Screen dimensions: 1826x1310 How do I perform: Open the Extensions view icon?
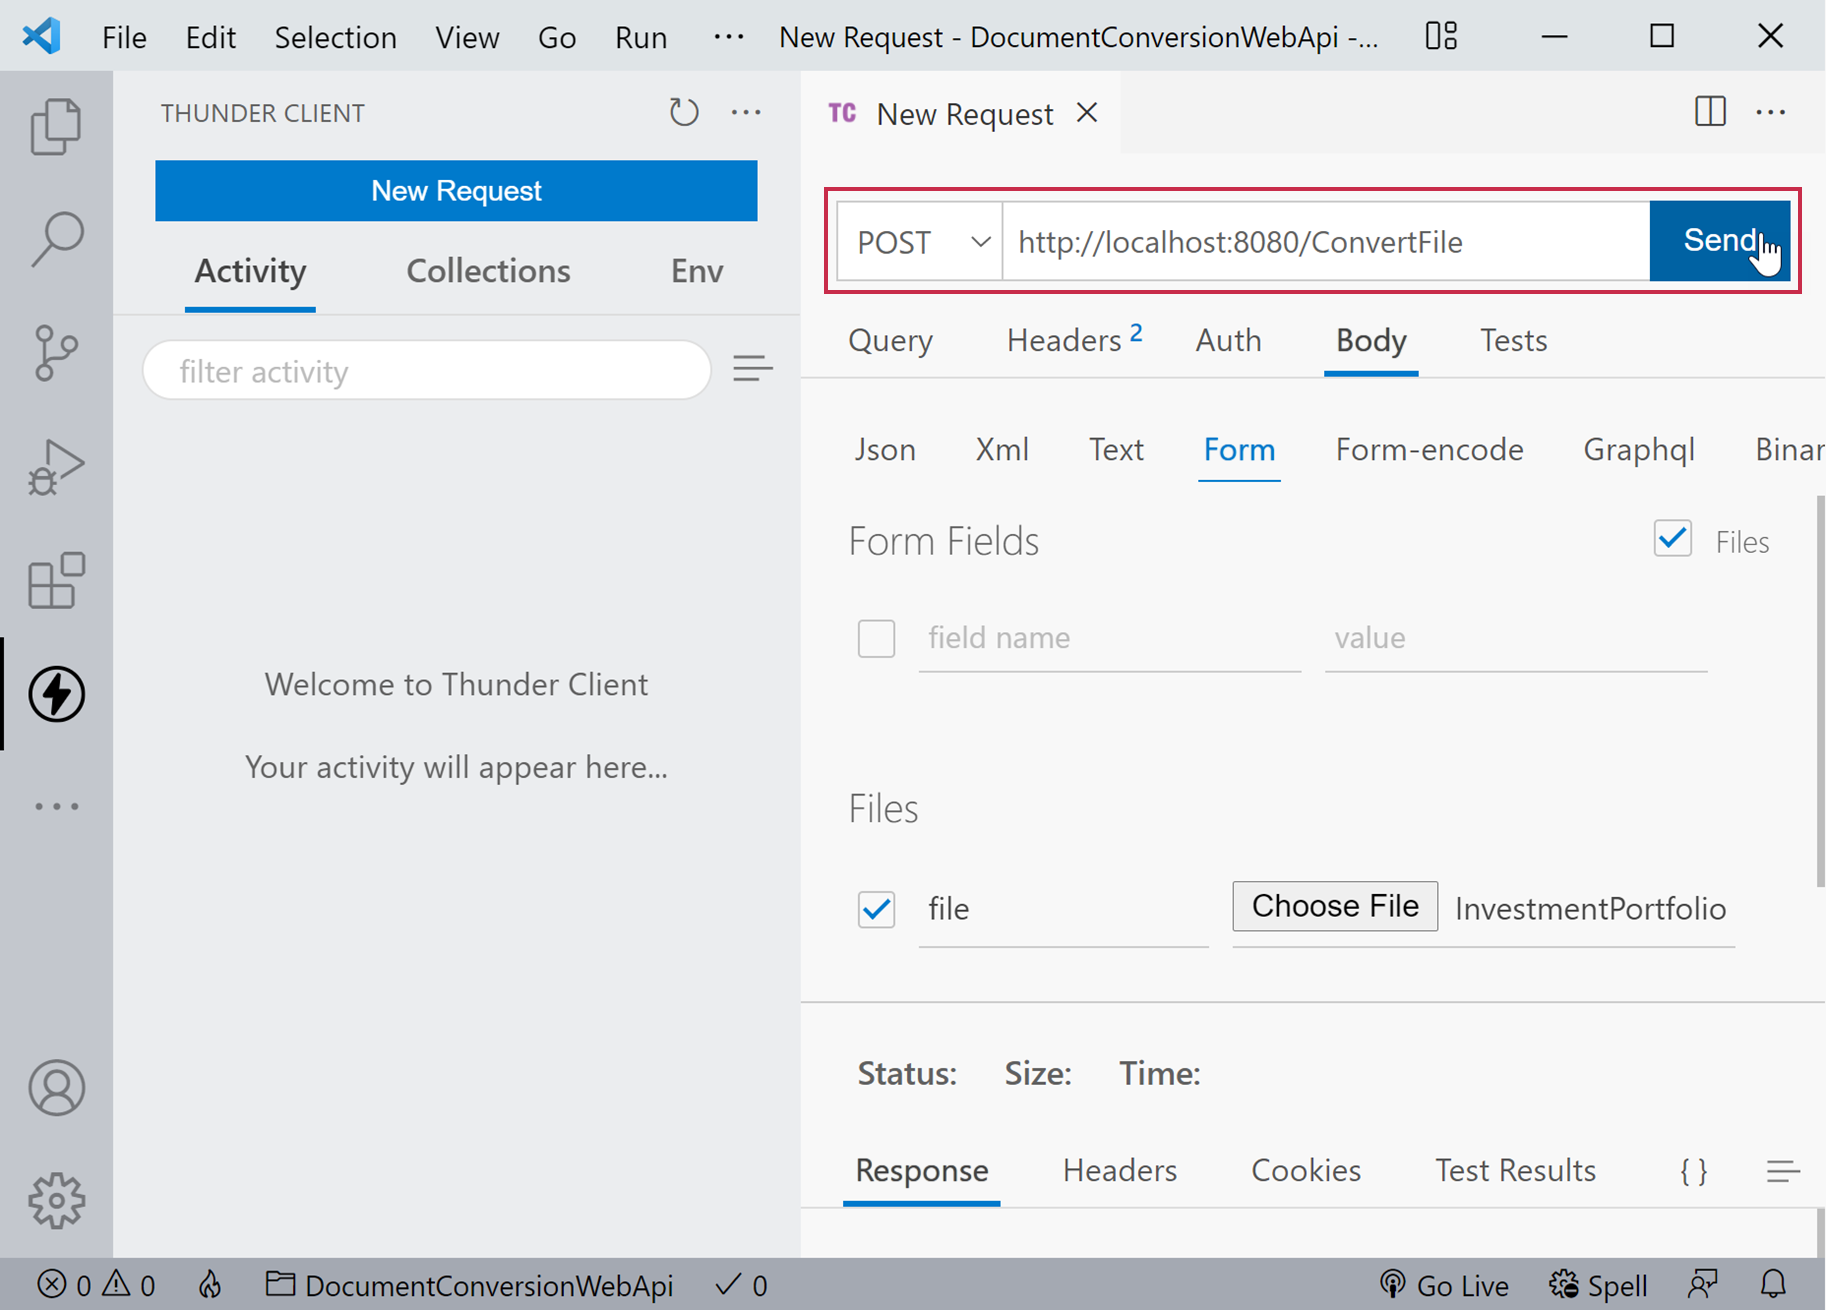pos(56,581)
